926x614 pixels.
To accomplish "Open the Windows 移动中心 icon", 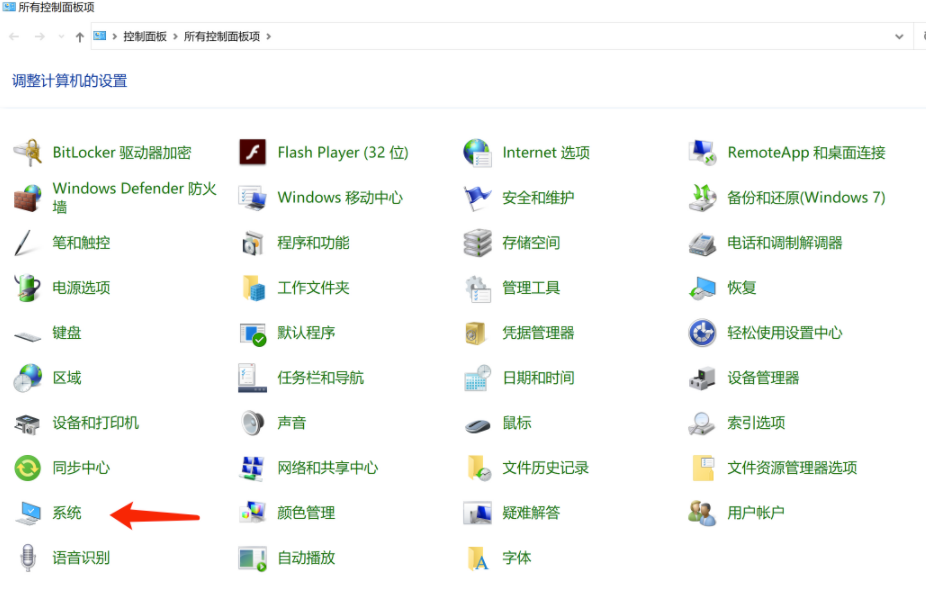I will point(252,198).
